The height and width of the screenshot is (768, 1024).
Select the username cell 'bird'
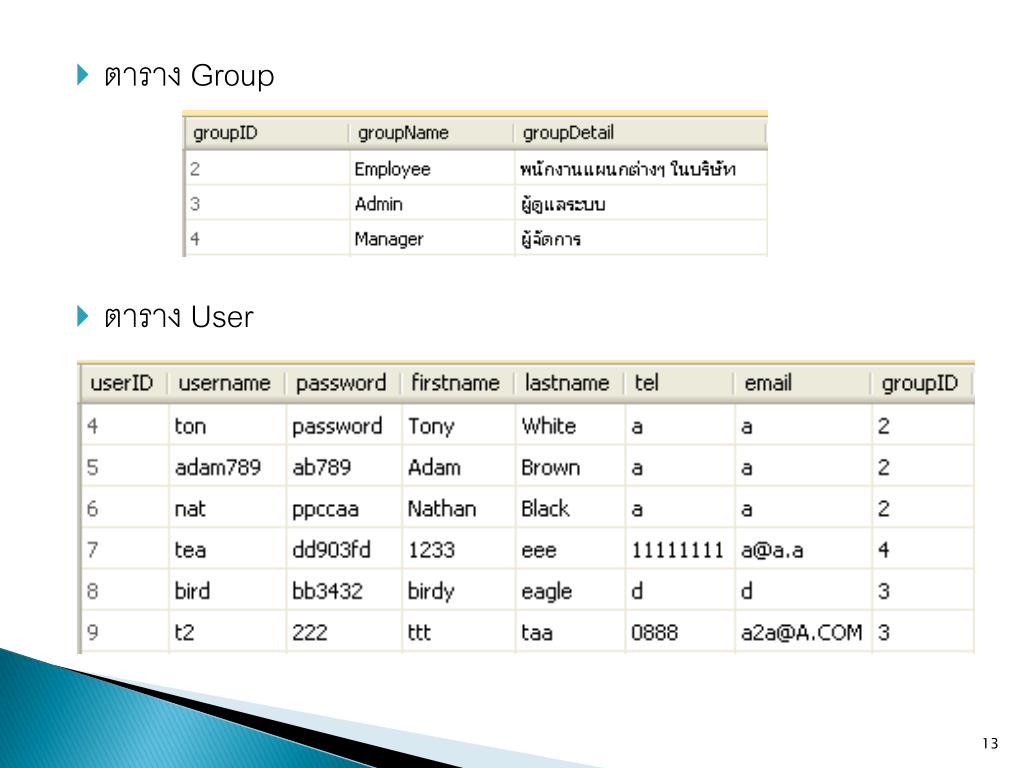pos(227,590)
